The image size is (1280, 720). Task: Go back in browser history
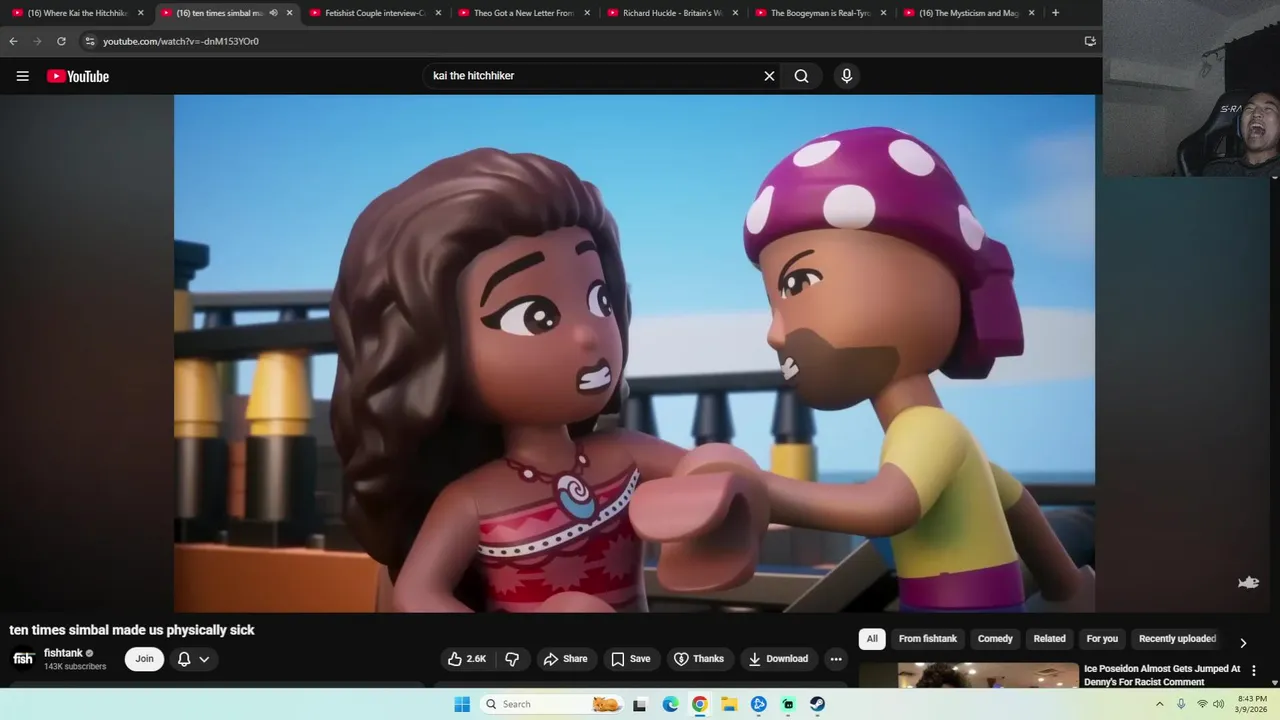(13, 41)
